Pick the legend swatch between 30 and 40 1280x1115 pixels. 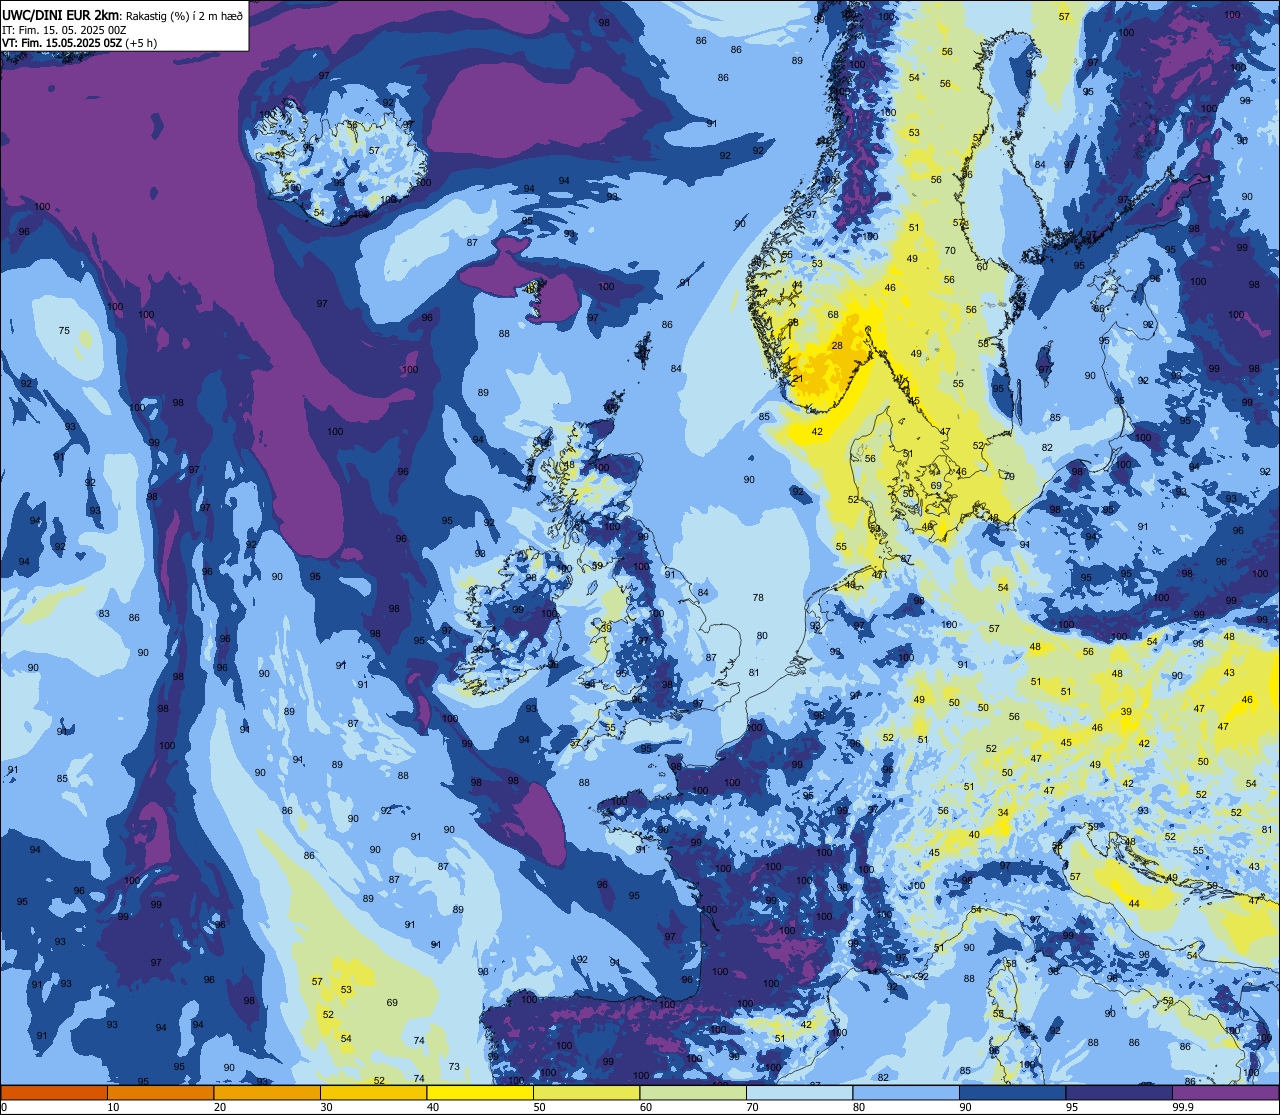(373, 1092)
